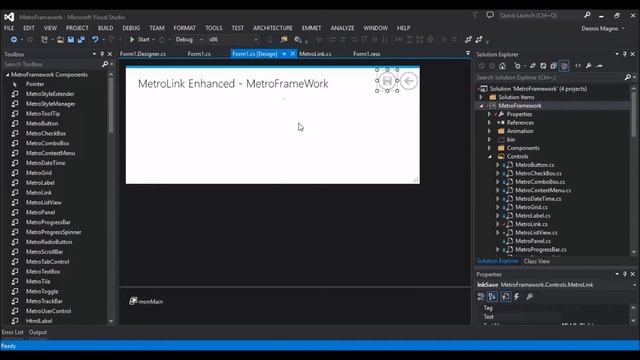Screen dimensions: 640x360
Task: Pin the Solution Explorer panel auto-hide pin
Action: (624, 54)
